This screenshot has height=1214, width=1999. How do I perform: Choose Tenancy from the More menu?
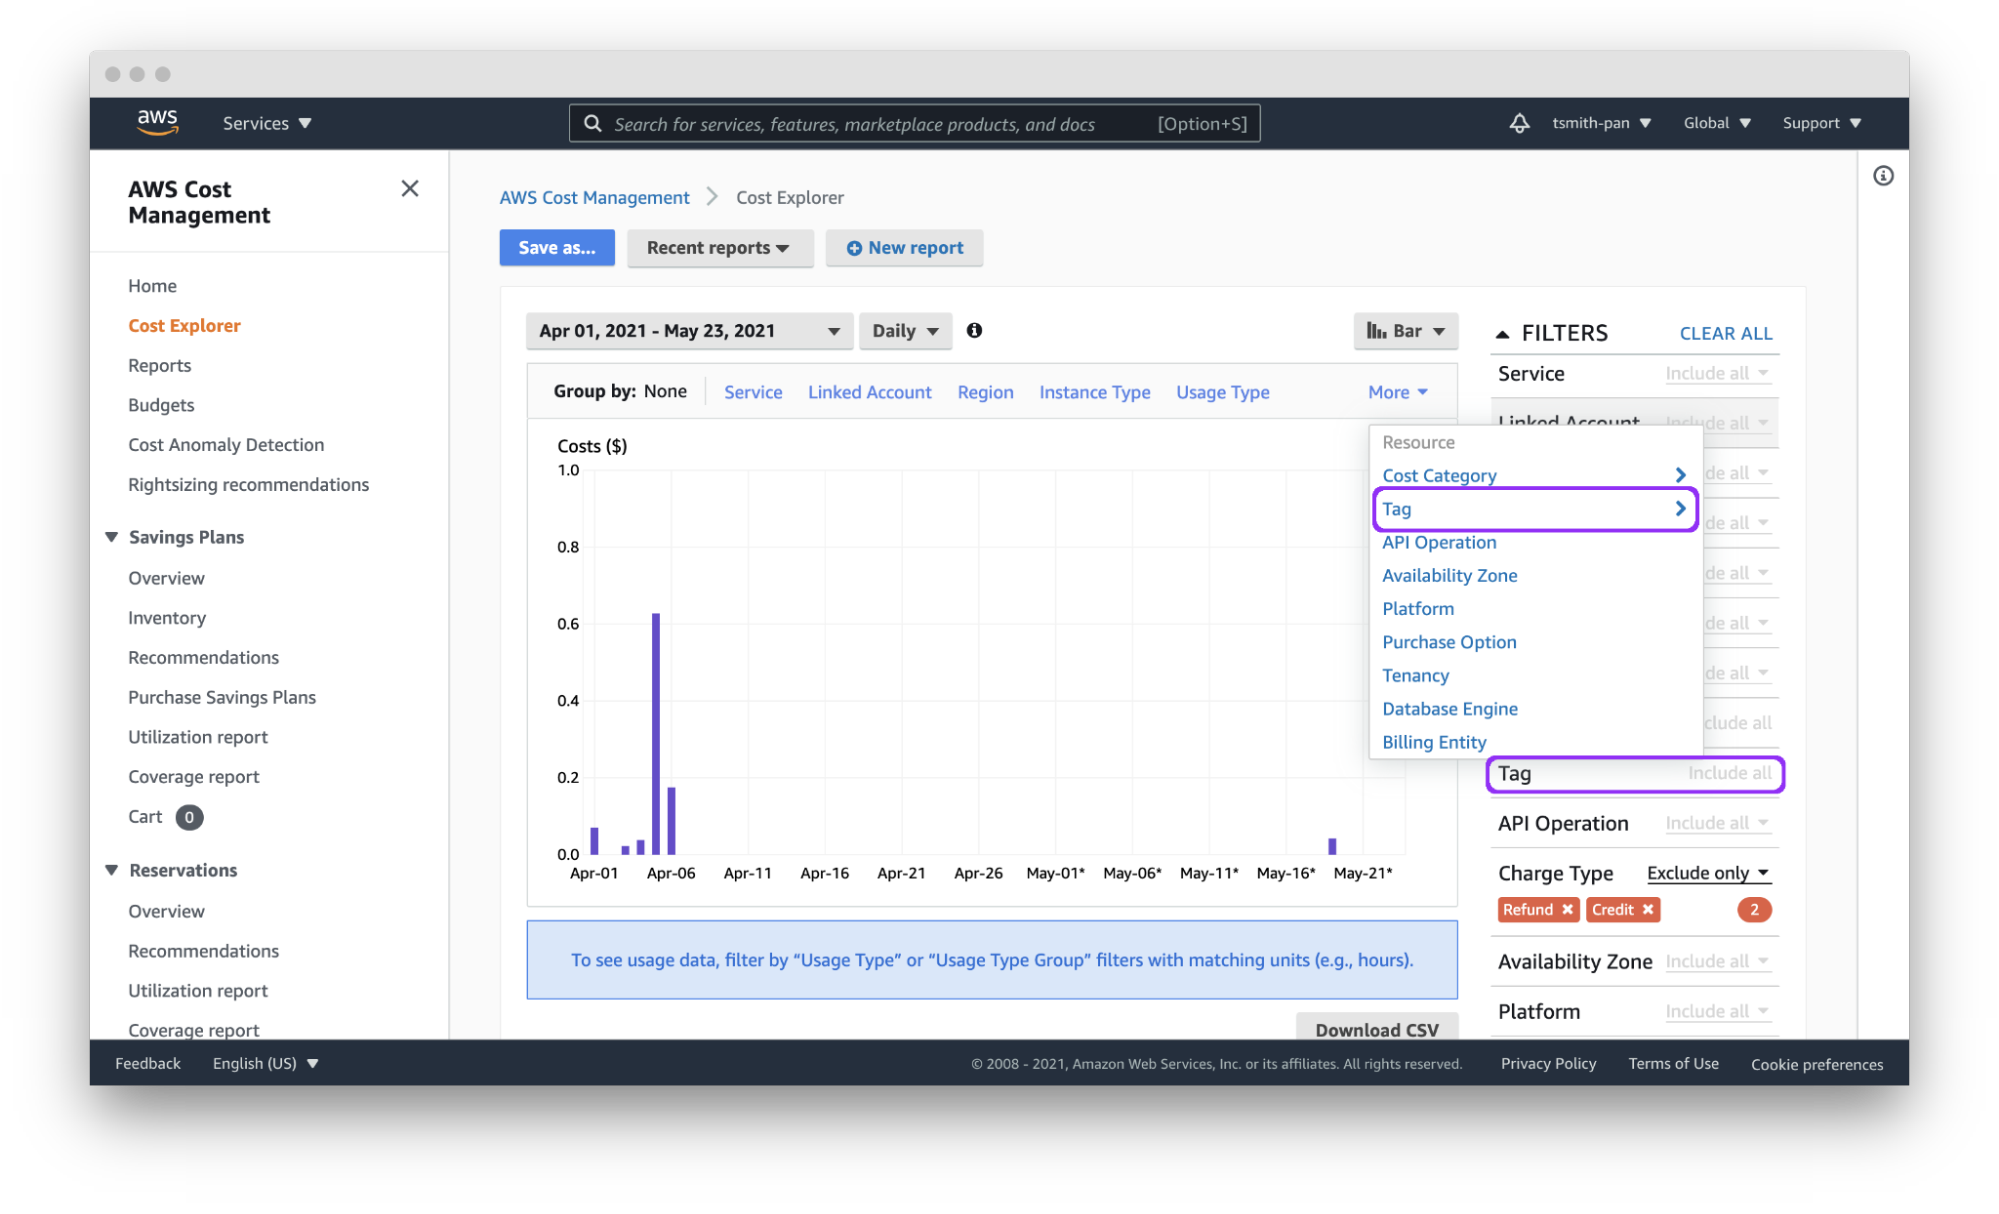pyautogui.click(x=1415, y=675)
